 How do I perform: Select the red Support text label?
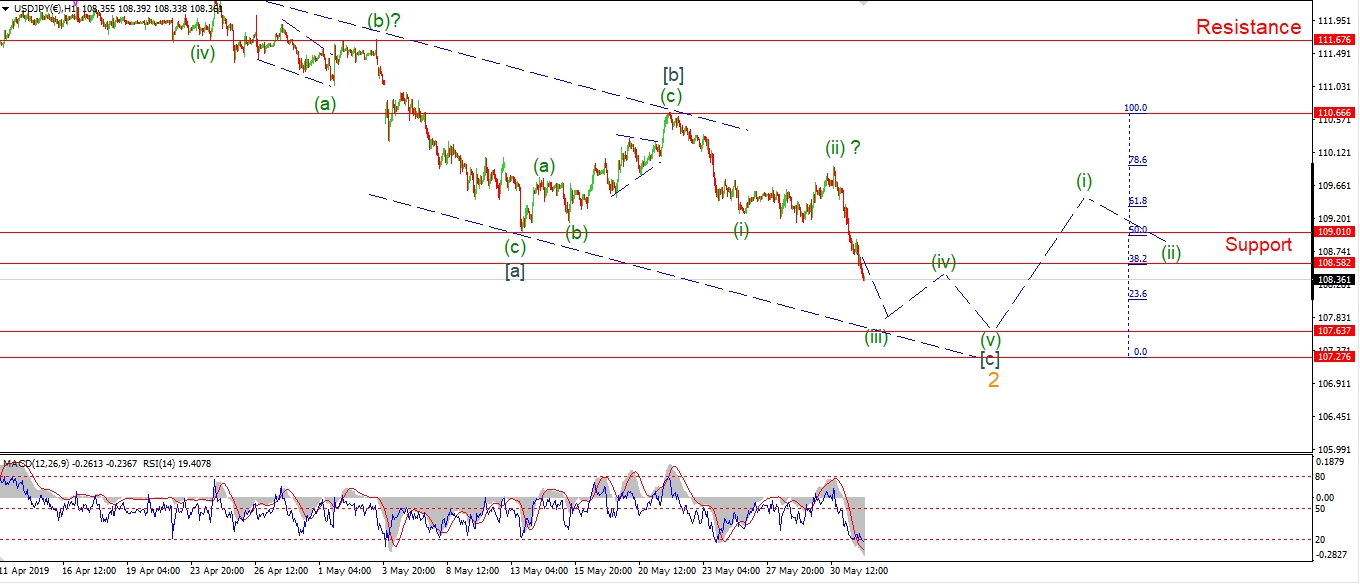[1258, 245]
